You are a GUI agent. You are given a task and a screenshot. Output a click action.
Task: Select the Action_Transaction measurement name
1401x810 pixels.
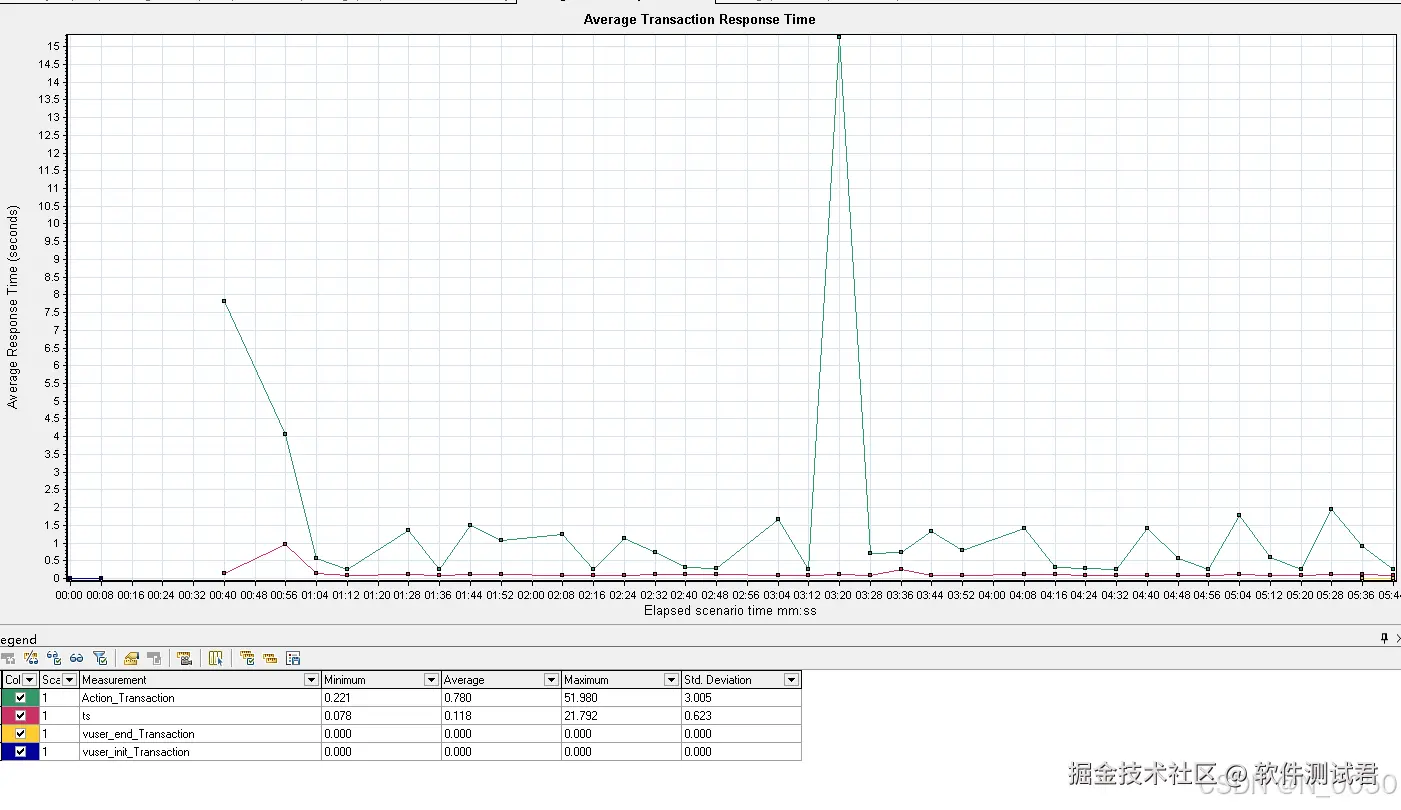128,698
